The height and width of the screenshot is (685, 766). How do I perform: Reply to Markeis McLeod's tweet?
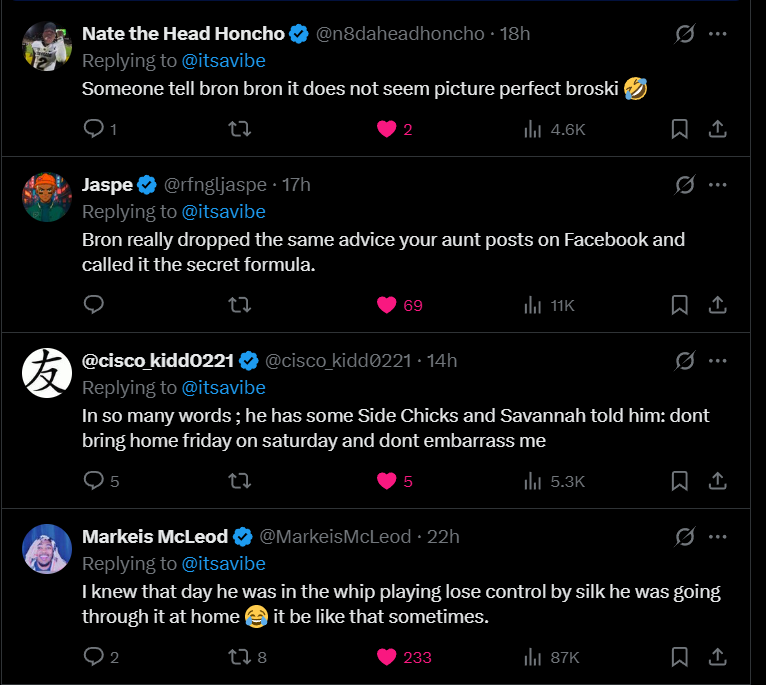pyautogui.click(x=94, y=657)
